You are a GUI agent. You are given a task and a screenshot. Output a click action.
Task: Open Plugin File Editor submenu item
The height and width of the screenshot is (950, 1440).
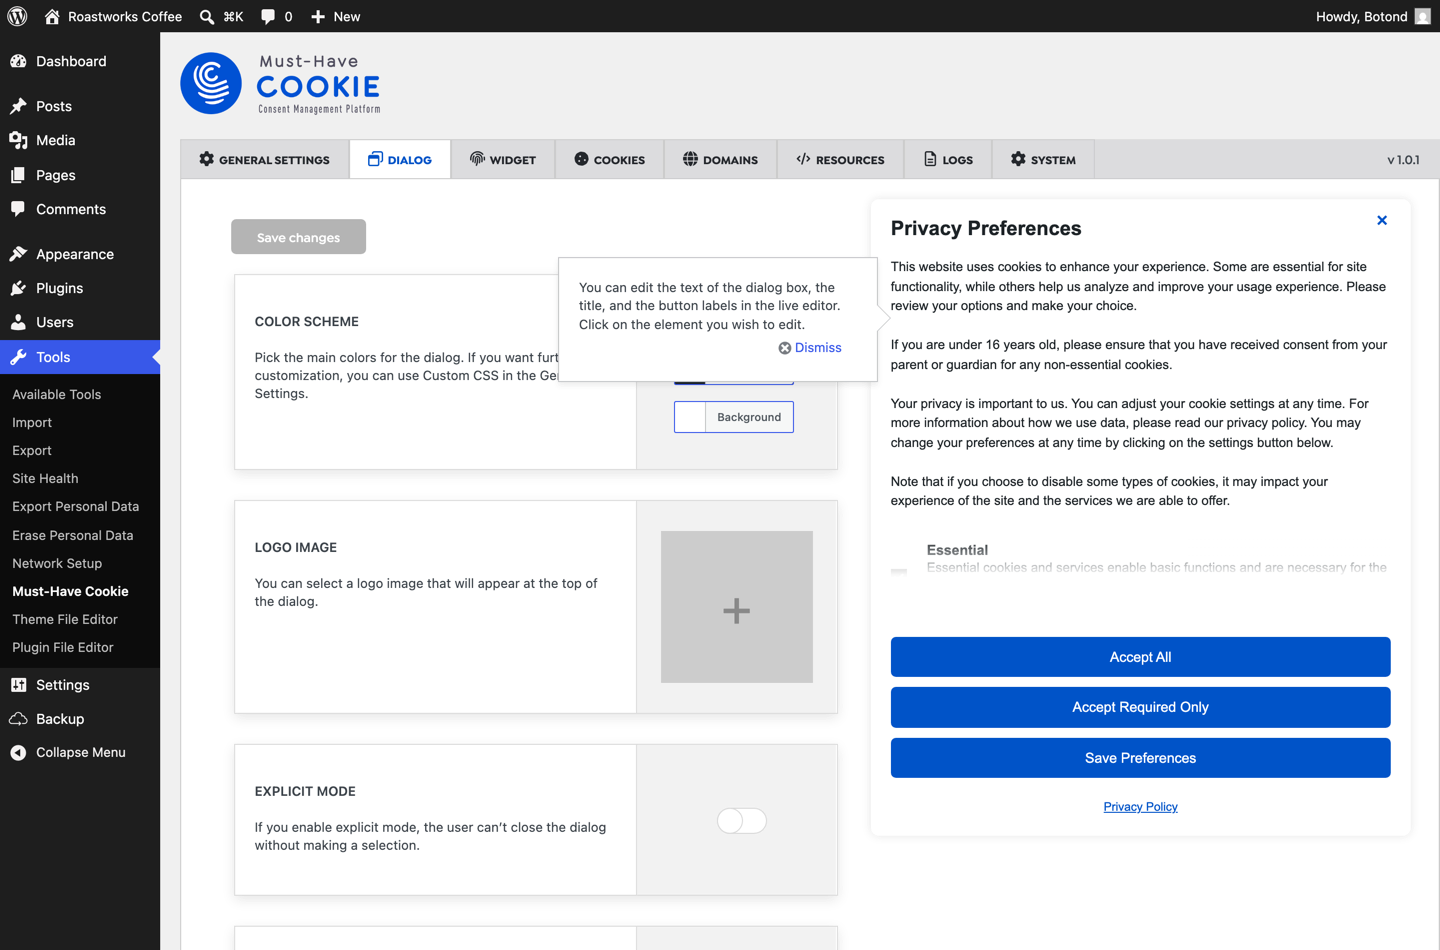tap(63, 647)
